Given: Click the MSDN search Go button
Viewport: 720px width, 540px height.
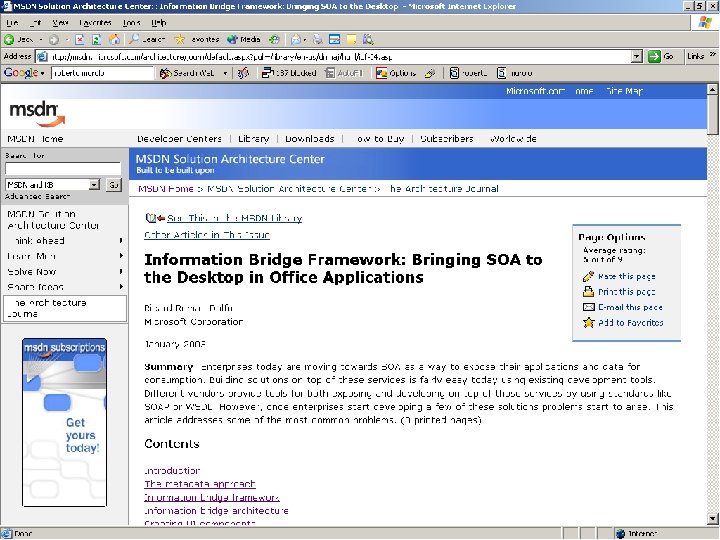Looking at the screenshot, I should [x=113, y=185].
